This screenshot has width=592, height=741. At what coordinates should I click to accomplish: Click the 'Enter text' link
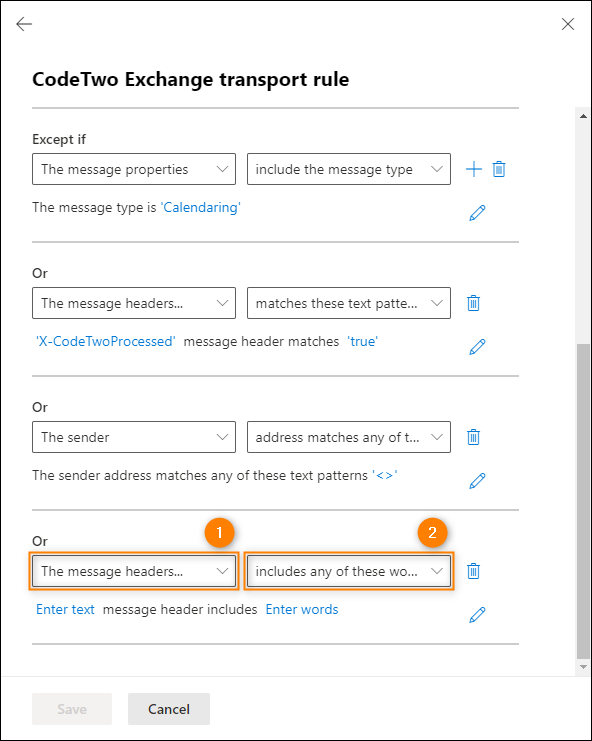[x=65, y=610]
